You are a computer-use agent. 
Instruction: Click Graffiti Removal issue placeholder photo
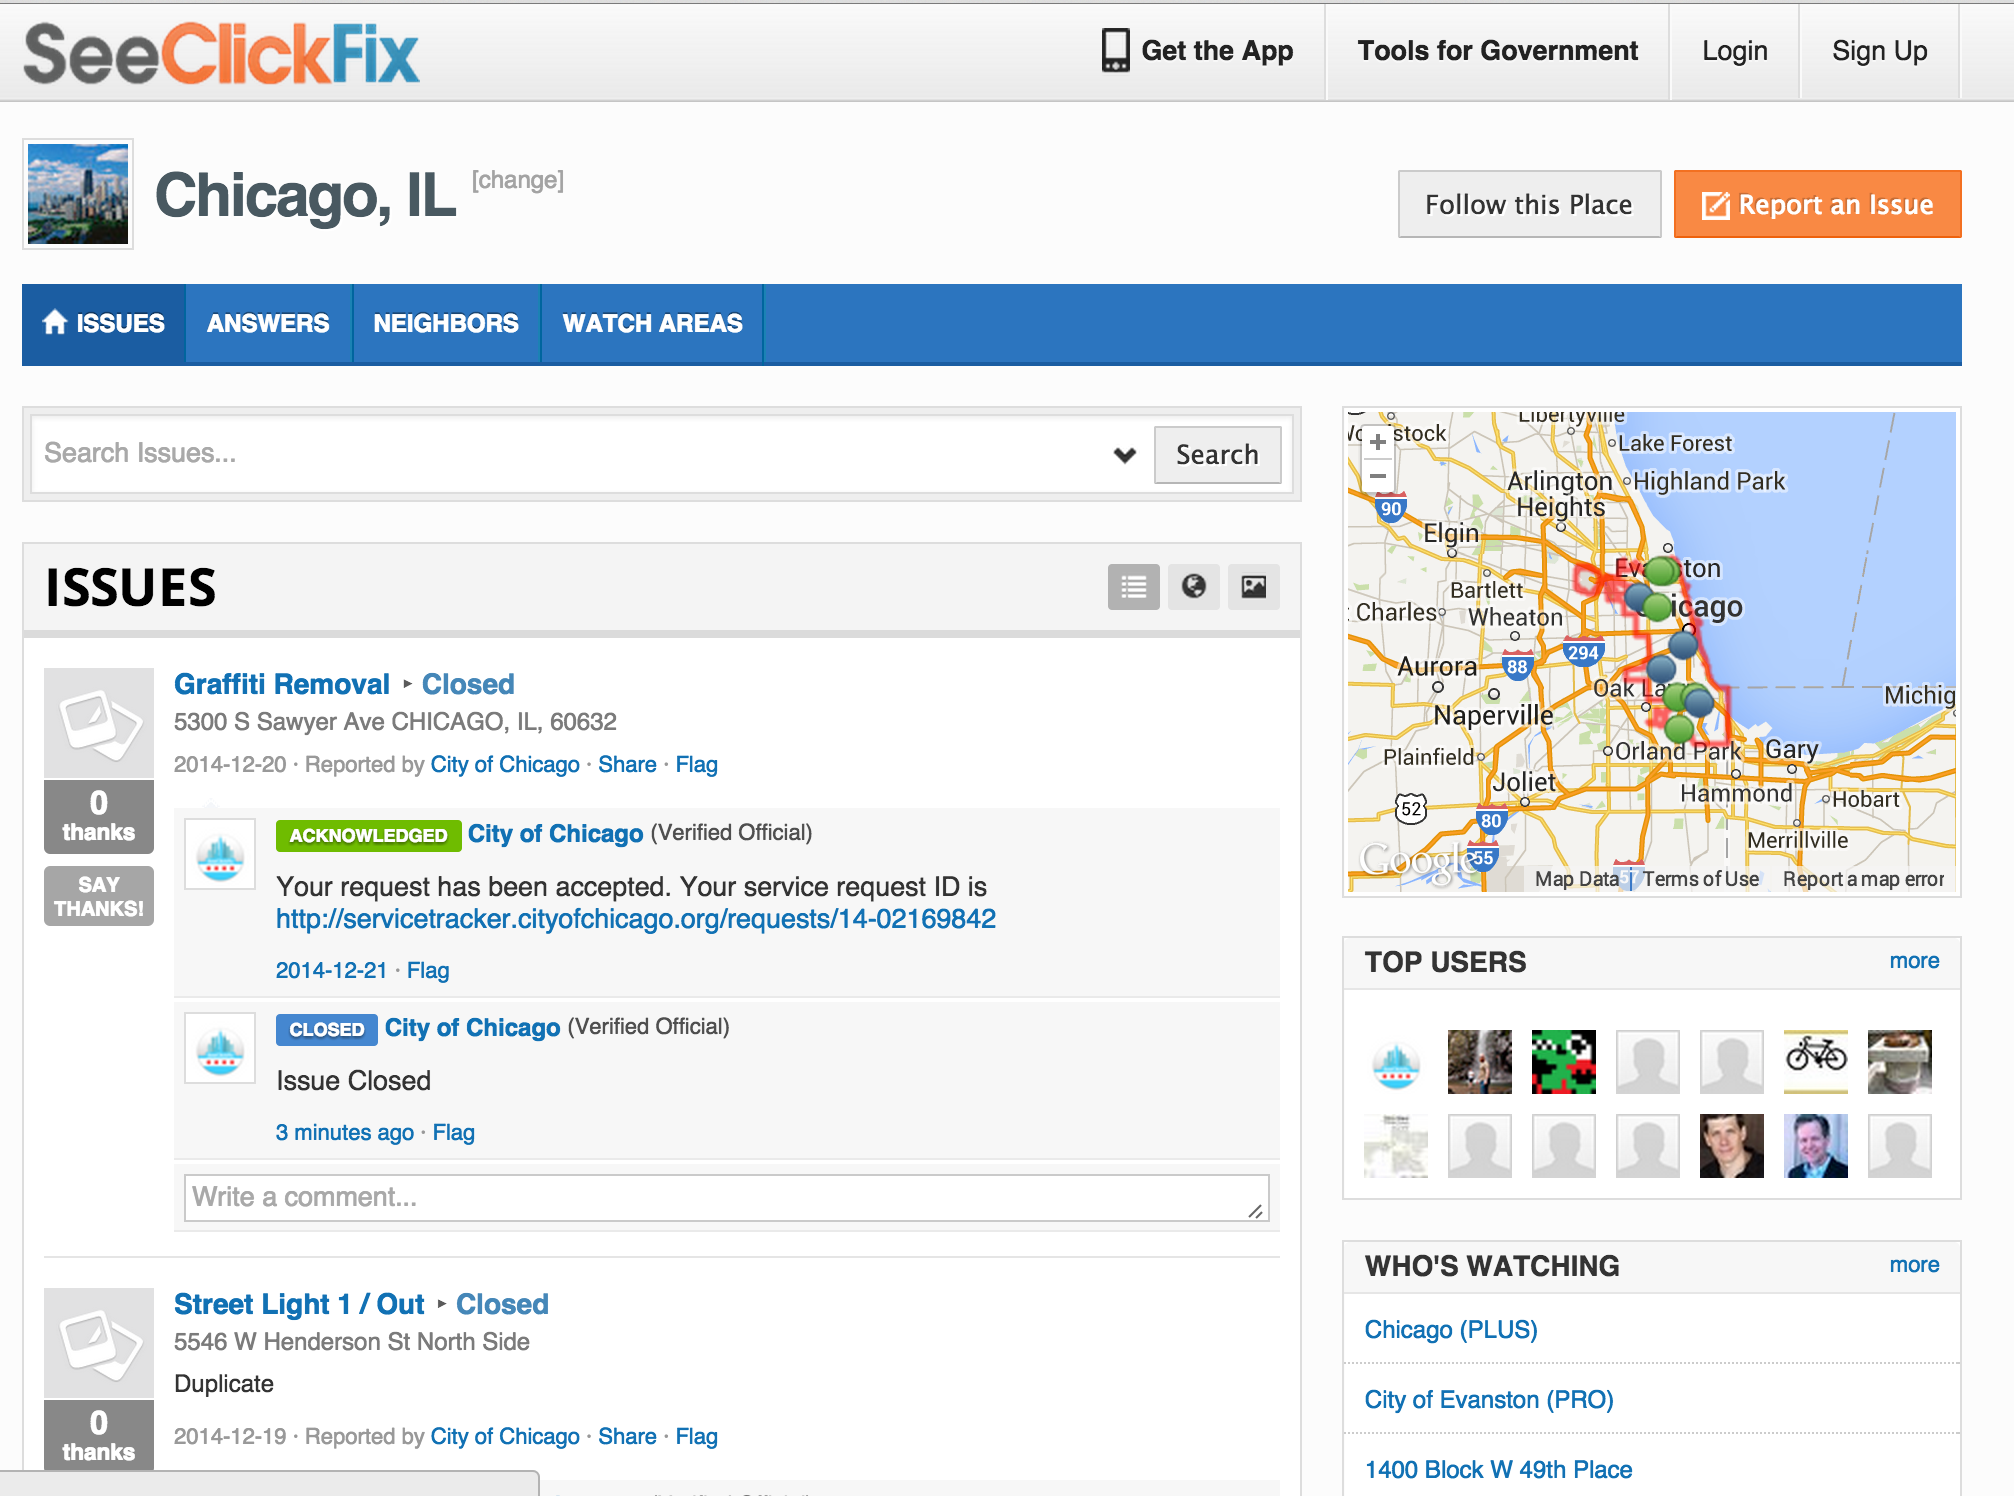[x=99, y=723]
